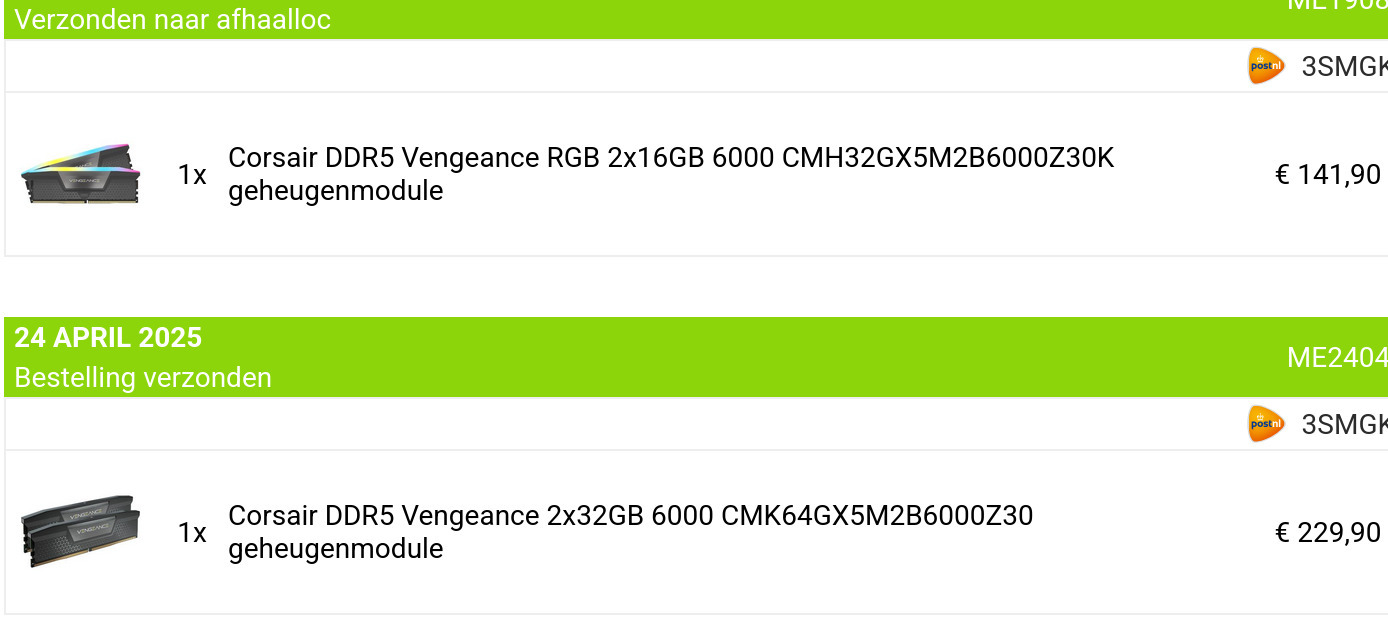Open the Corsair Vengeance RGB product thumbnail
The image size is (1388, 634).
(x=80, y=174)
